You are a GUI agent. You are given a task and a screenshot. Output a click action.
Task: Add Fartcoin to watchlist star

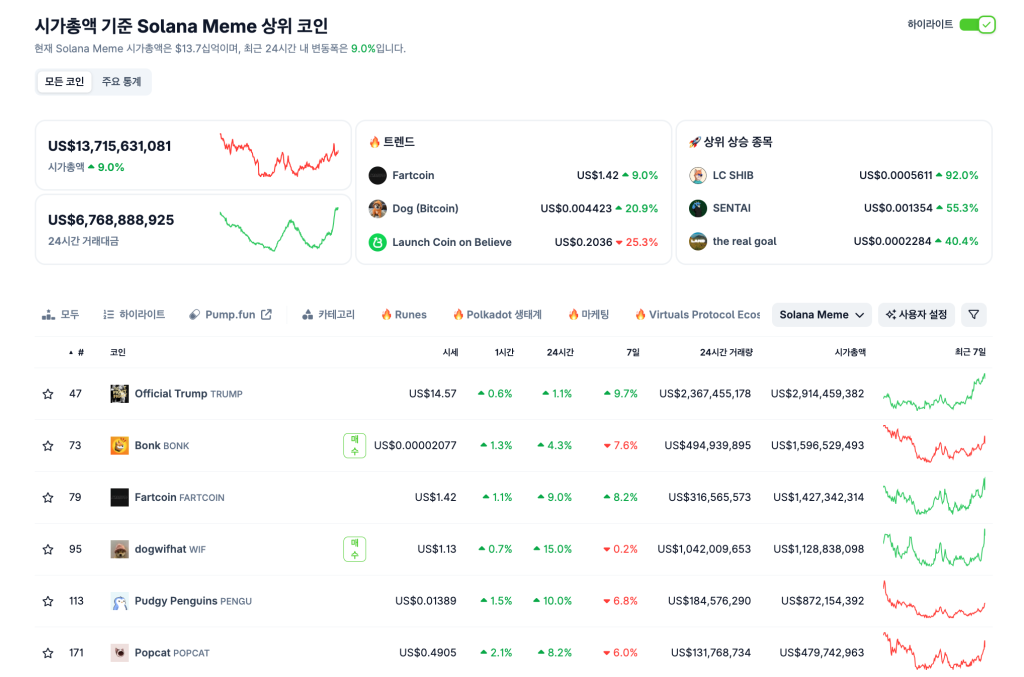click(x=48, y=498)
